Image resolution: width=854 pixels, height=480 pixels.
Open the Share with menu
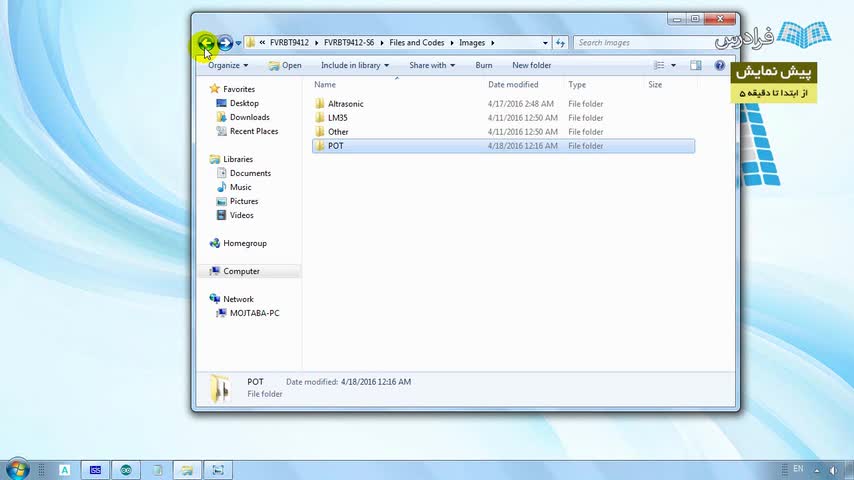click(432, 65)
